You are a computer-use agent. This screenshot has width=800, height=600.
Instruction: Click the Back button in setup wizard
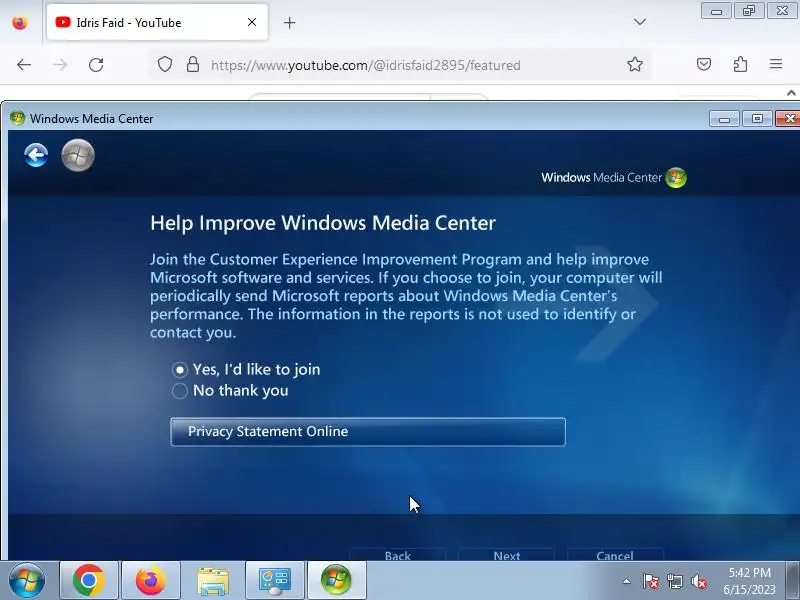397,555
